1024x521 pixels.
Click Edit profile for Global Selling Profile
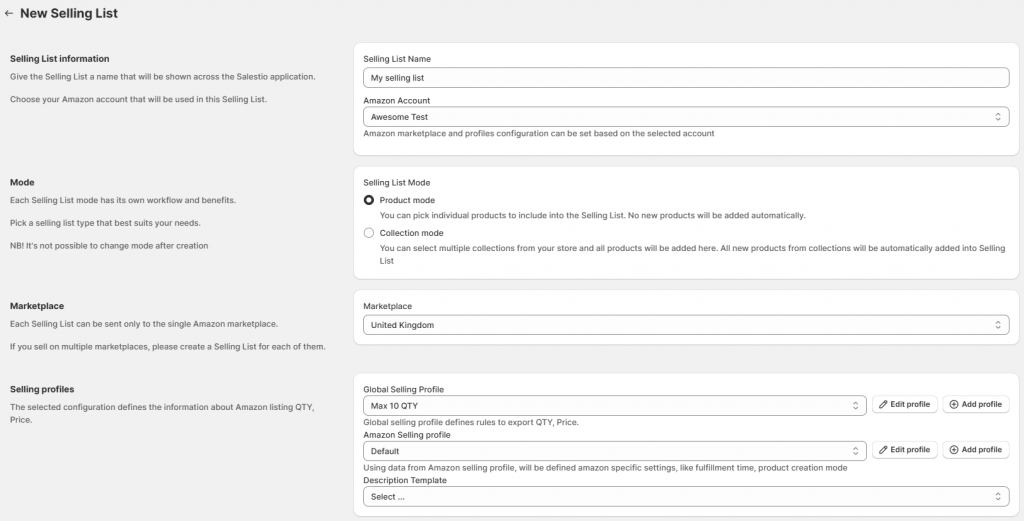pos(904,404)
